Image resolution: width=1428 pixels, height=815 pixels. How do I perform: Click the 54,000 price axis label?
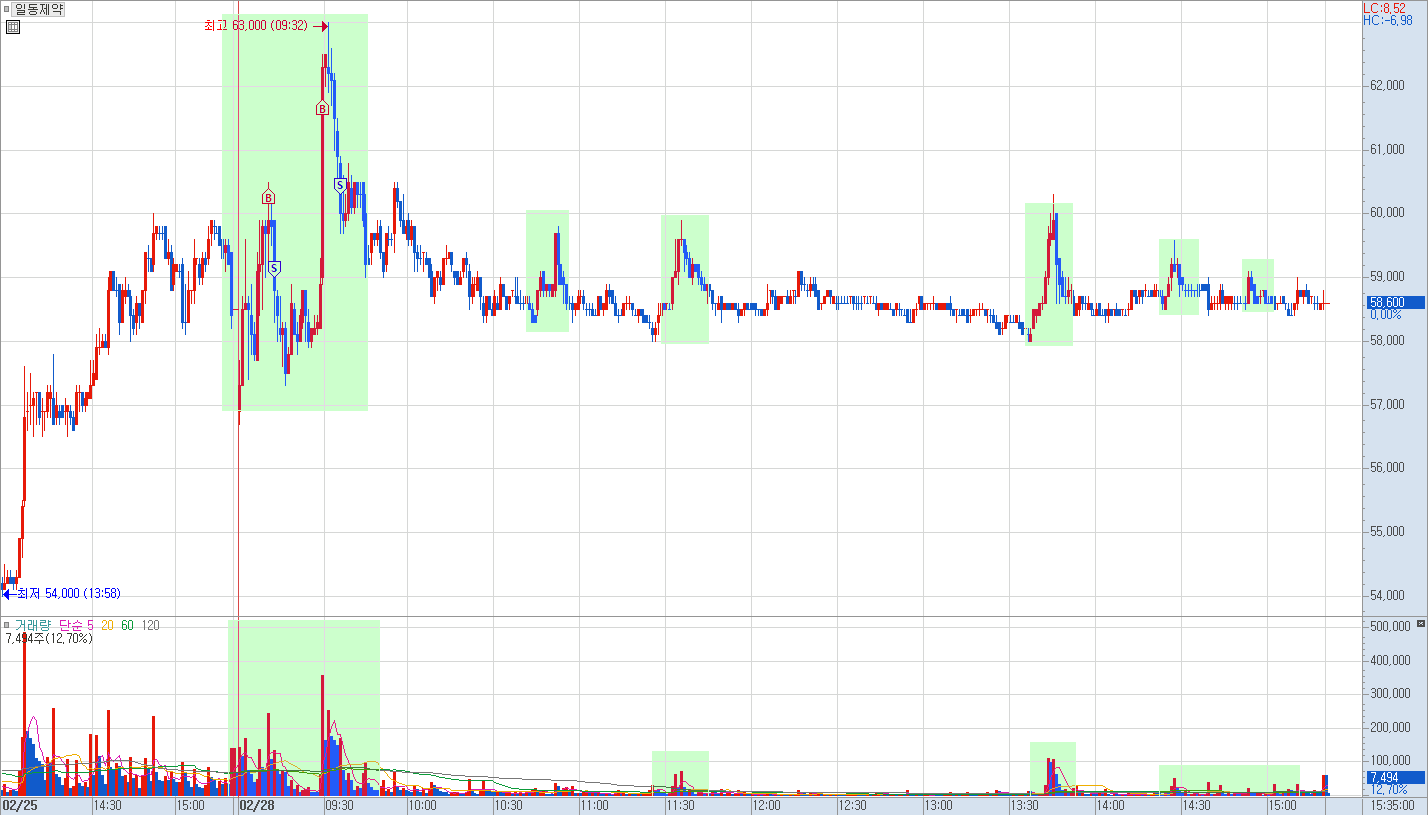point(1388,596)
